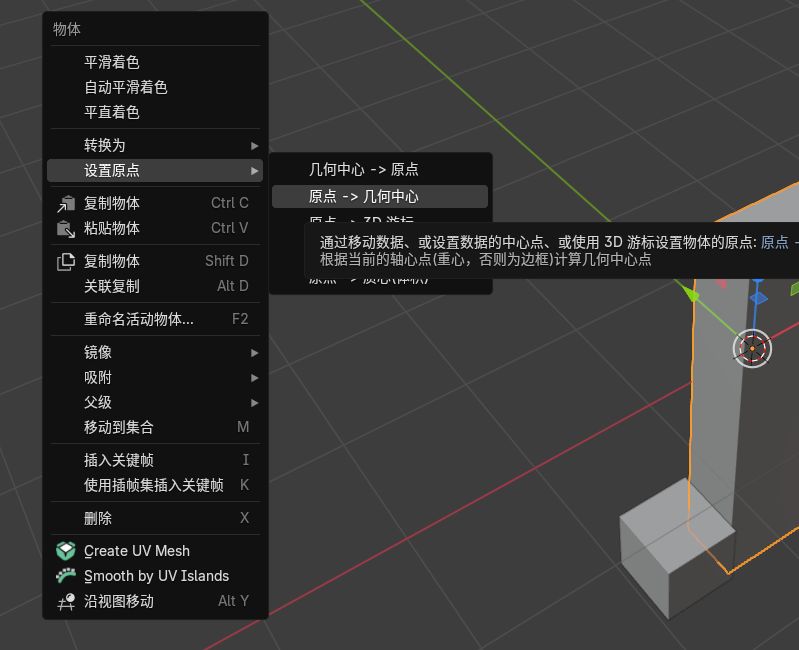Select 原点 -> 几何中心 option
799x650 pixels.
pos(380,196)
